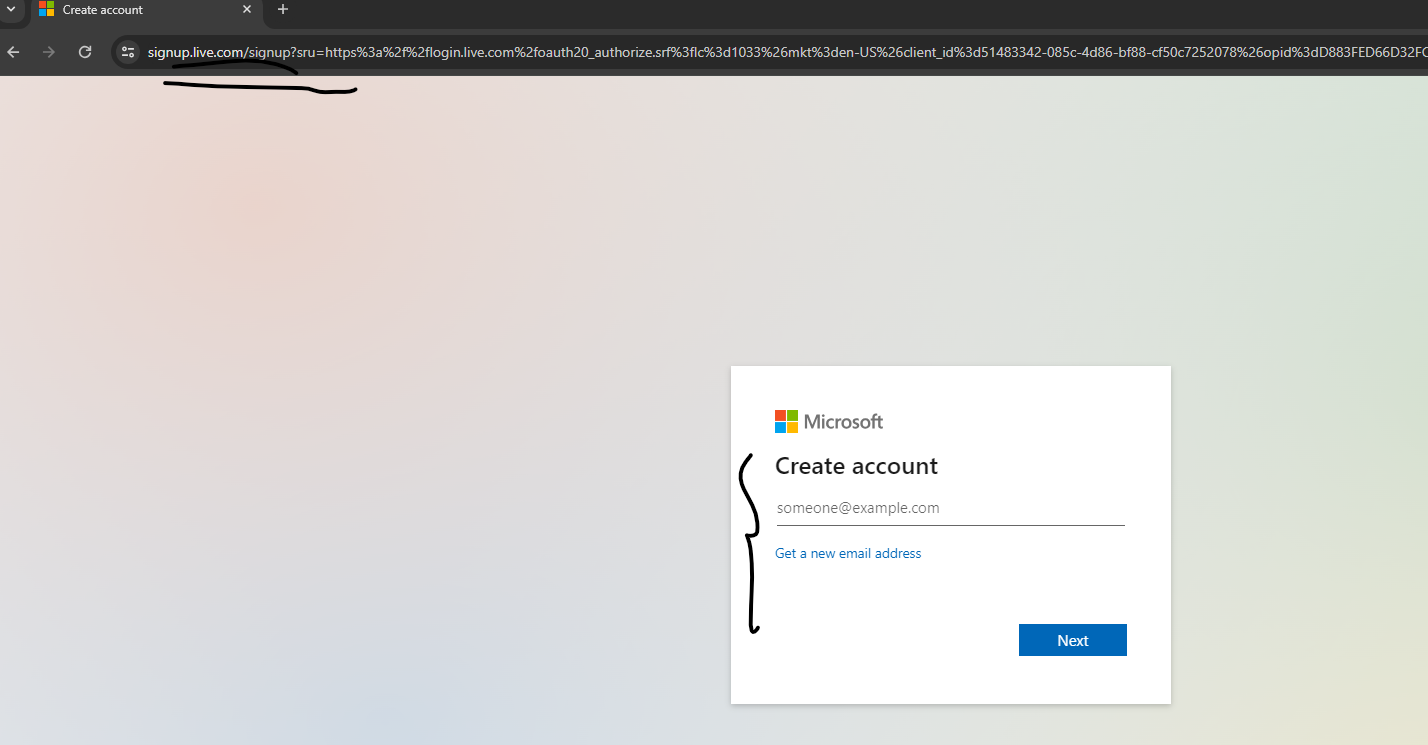
Task: Click the grayed forward navigation arrow
Action: point(49,52)
